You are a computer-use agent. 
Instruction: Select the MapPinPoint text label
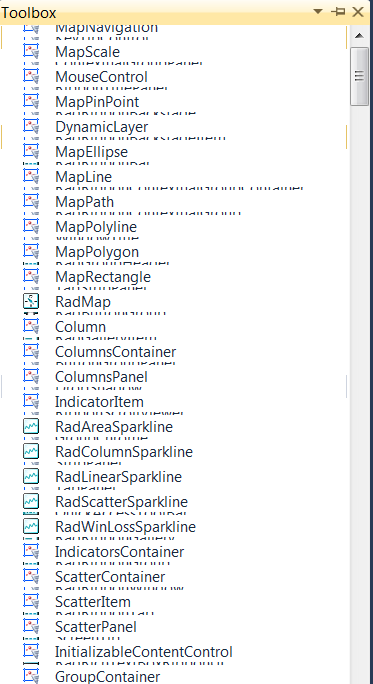click(x=97, y=102)
